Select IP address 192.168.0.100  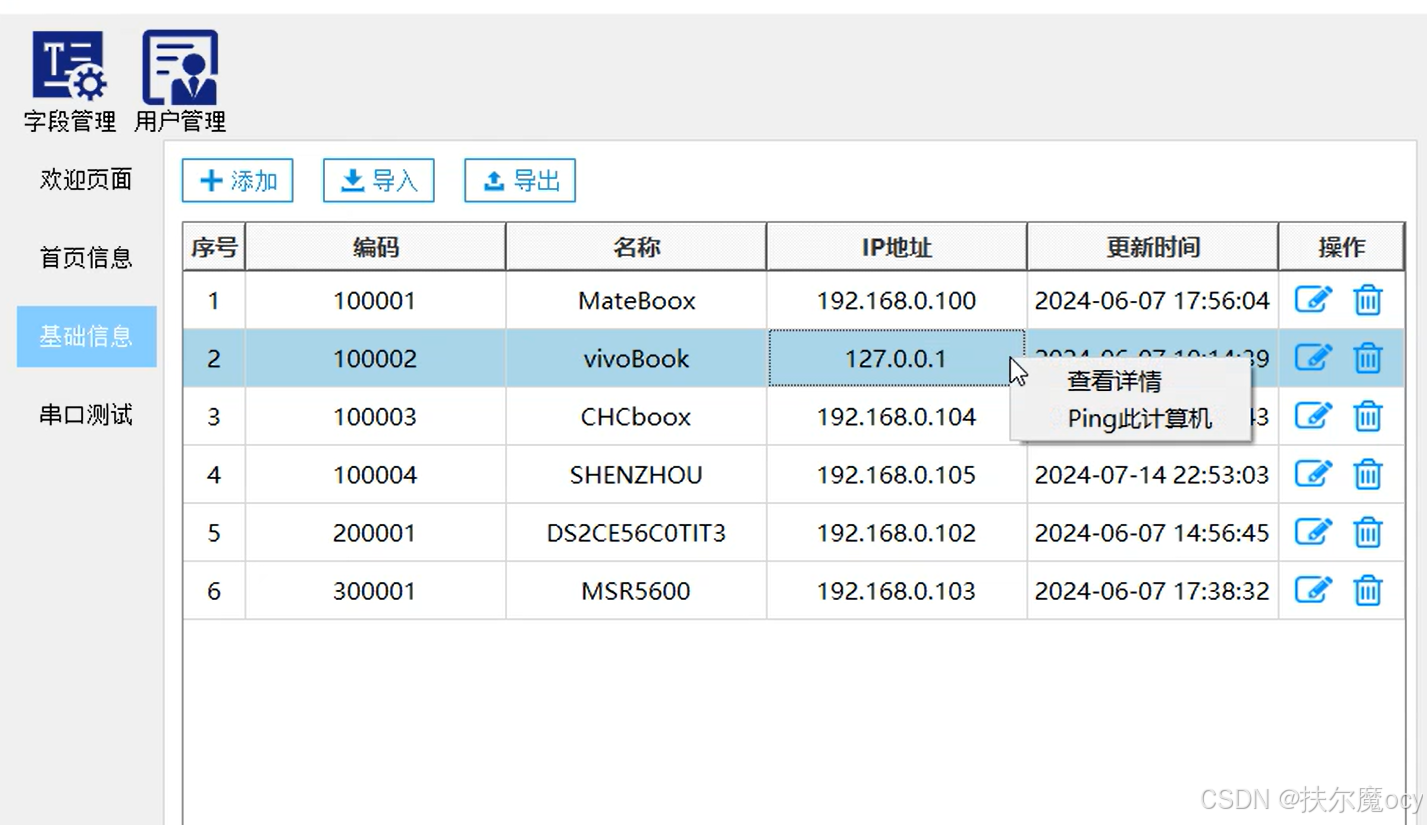pos(897,300)
